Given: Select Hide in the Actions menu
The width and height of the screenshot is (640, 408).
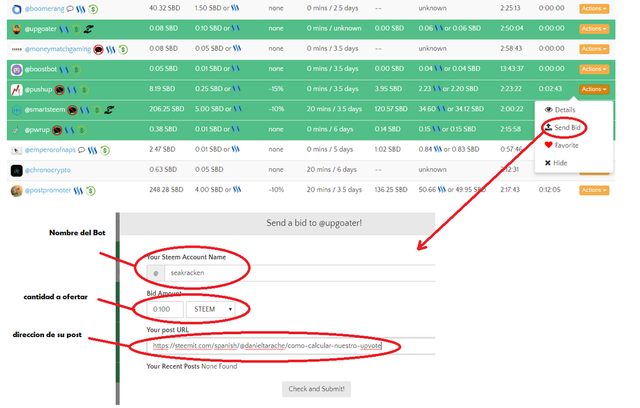Looking at the screenshot, I should 556,163.
